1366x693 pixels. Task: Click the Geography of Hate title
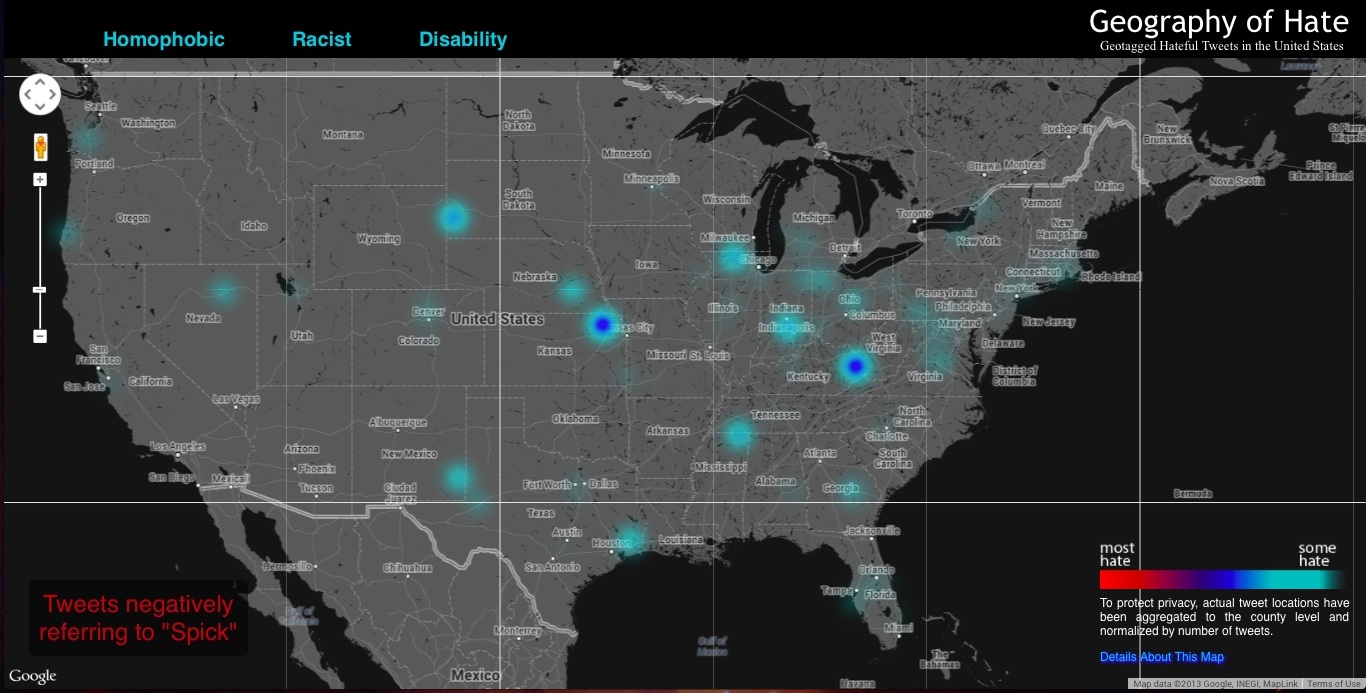tap(1218, 22)
